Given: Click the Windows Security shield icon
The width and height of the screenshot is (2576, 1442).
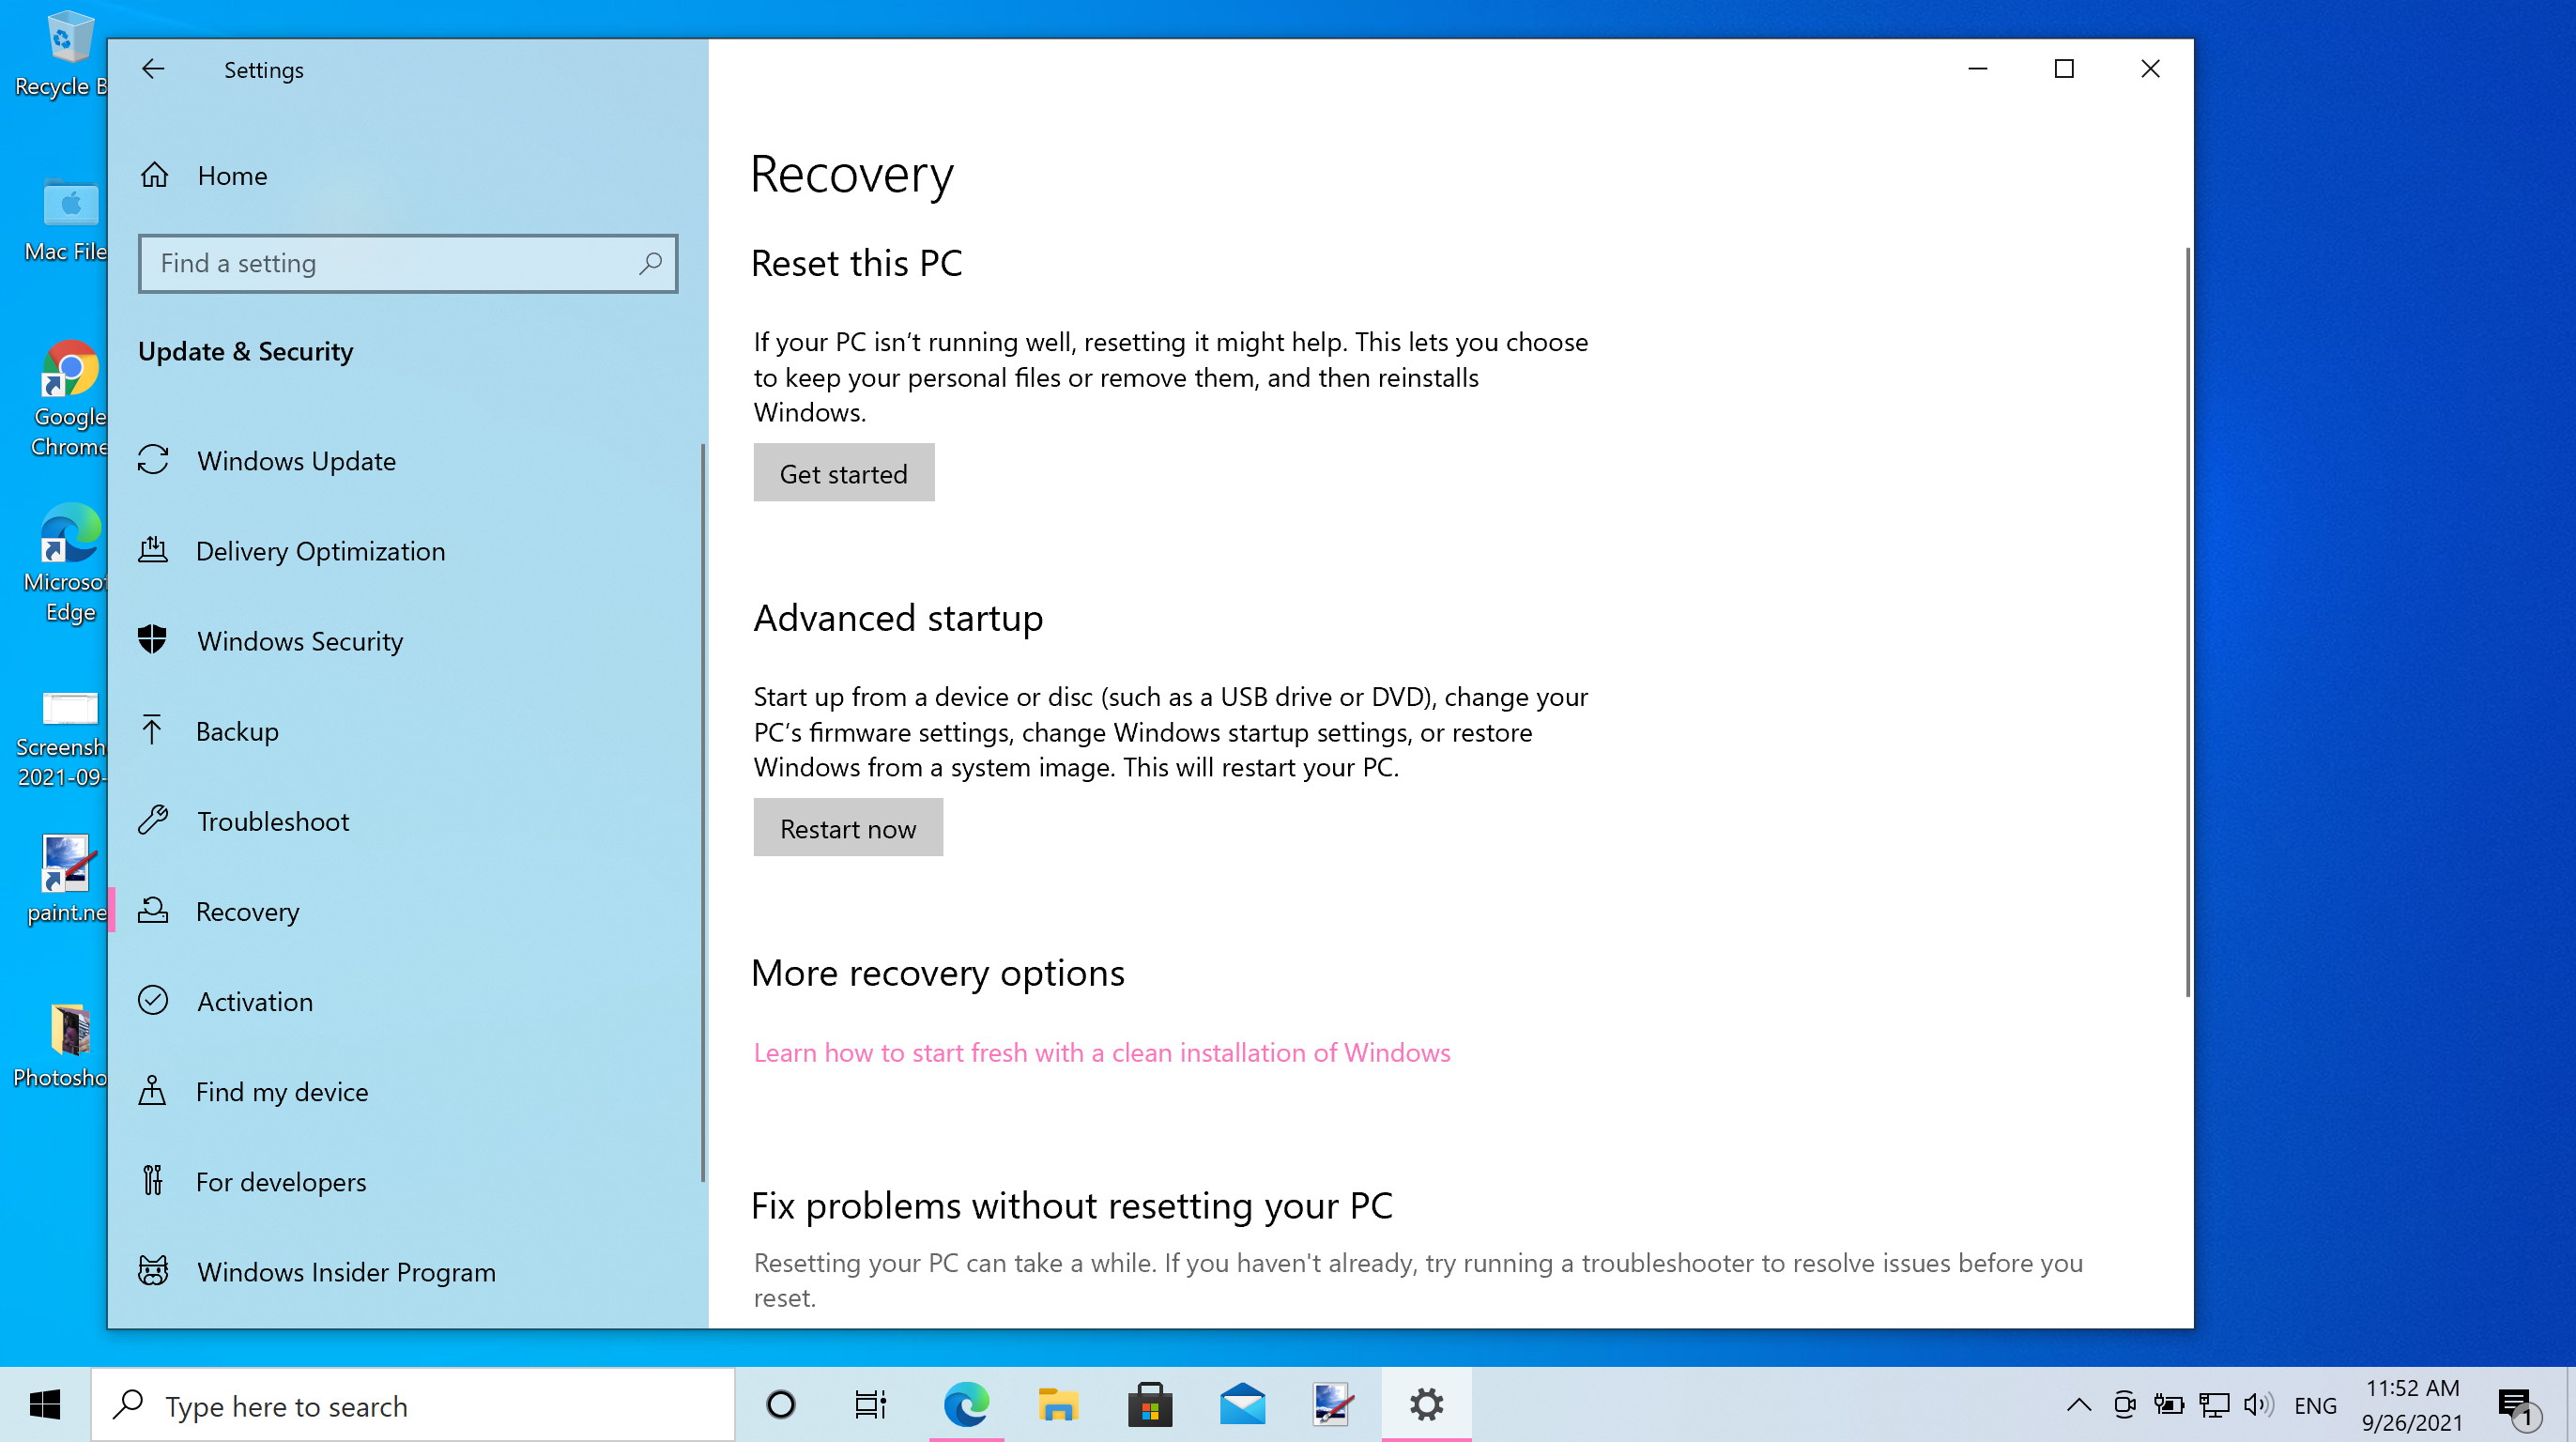Looking at the screenshot, I should pos(158,638).
